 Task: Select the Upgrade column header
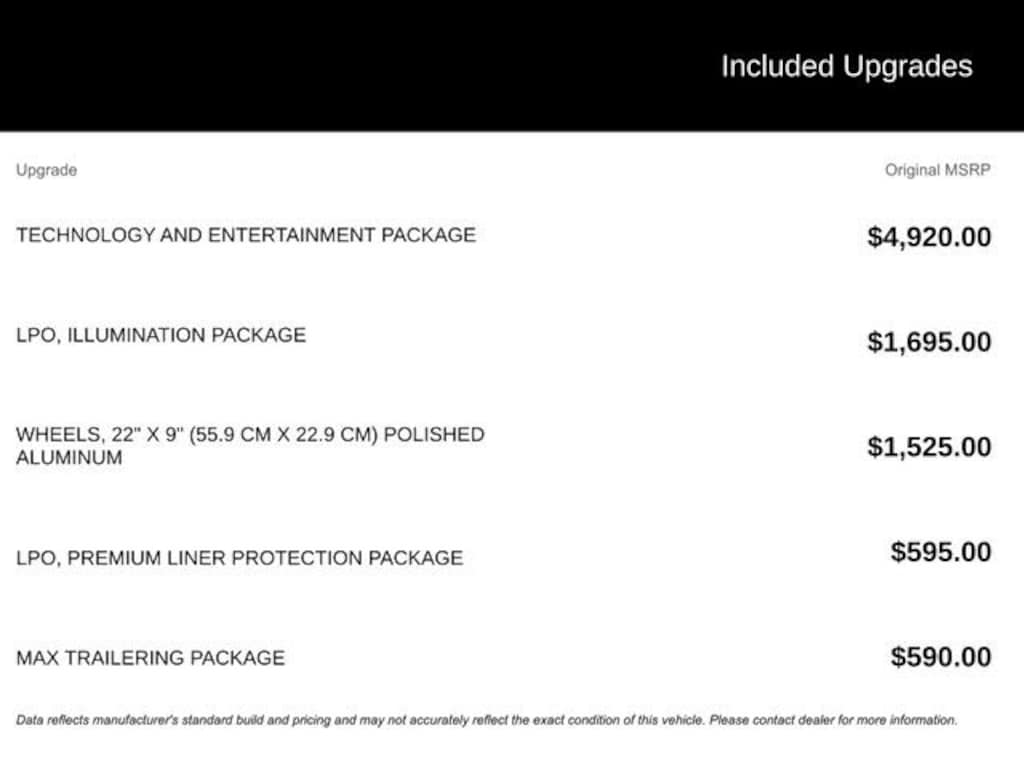[x=46, y=170]
